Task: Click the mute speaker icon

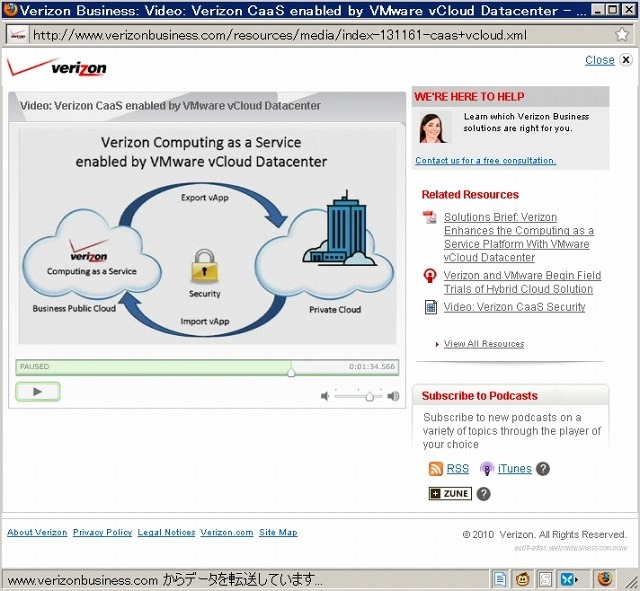Action: 325,396
